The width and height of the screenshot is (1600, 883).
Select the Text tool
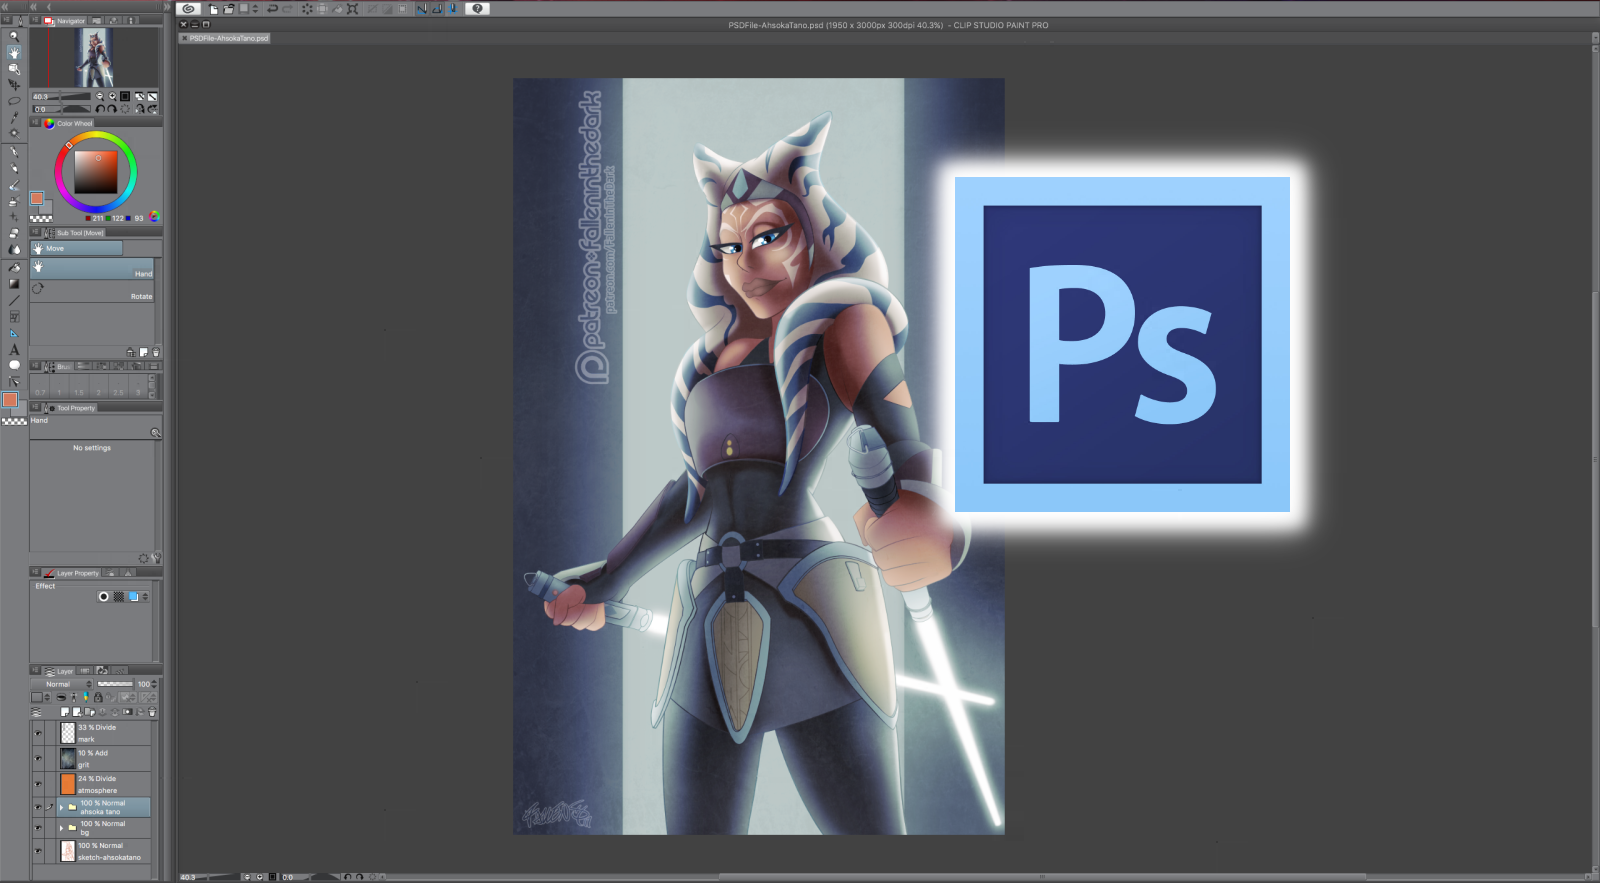(x=14, y=350)
